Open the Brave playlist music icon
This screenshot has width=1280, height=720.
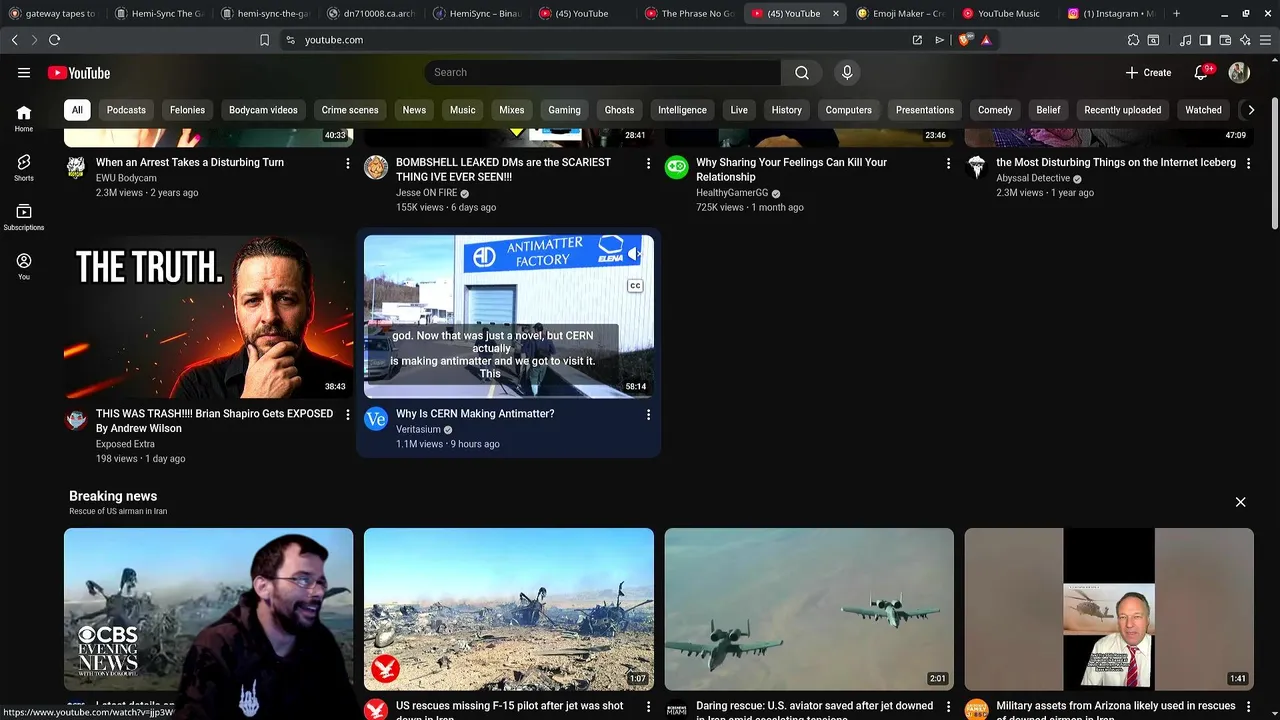click(1185, 40)
